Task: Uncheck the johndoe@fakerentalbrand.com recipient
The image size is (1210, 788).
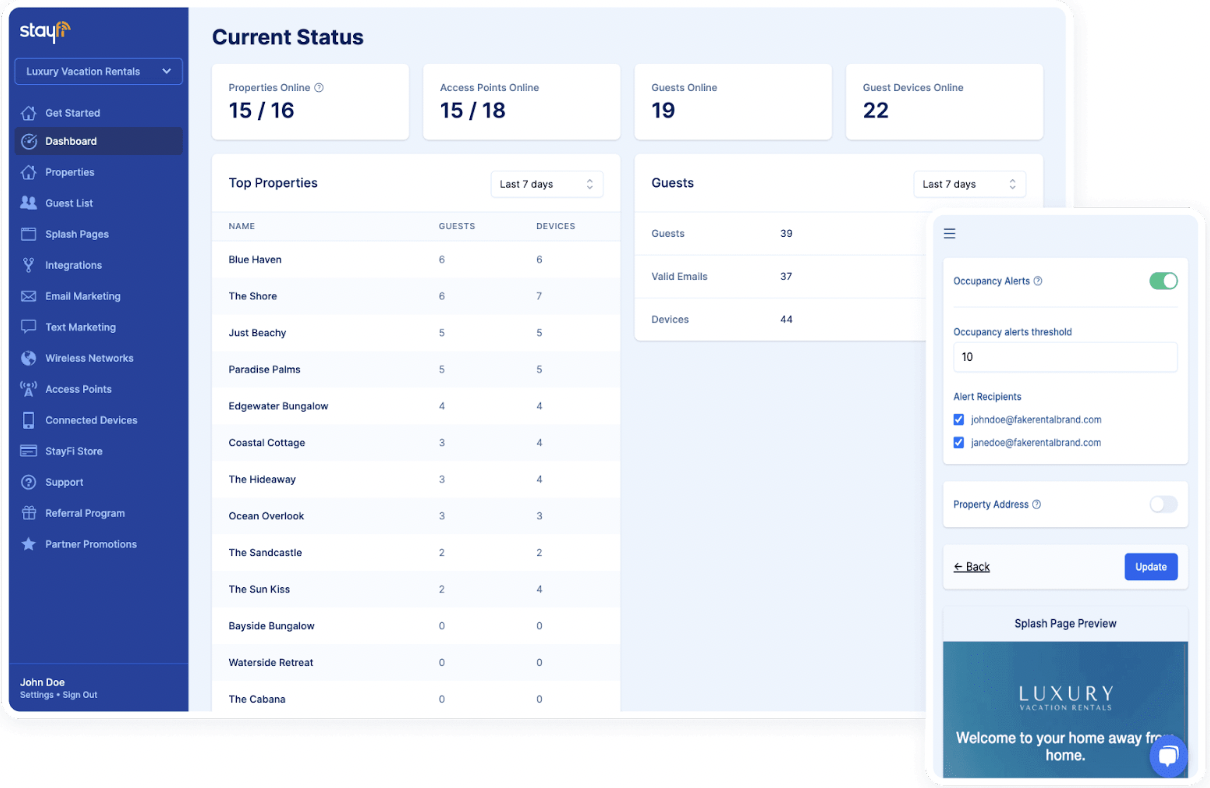Action: tap(958, 419)
